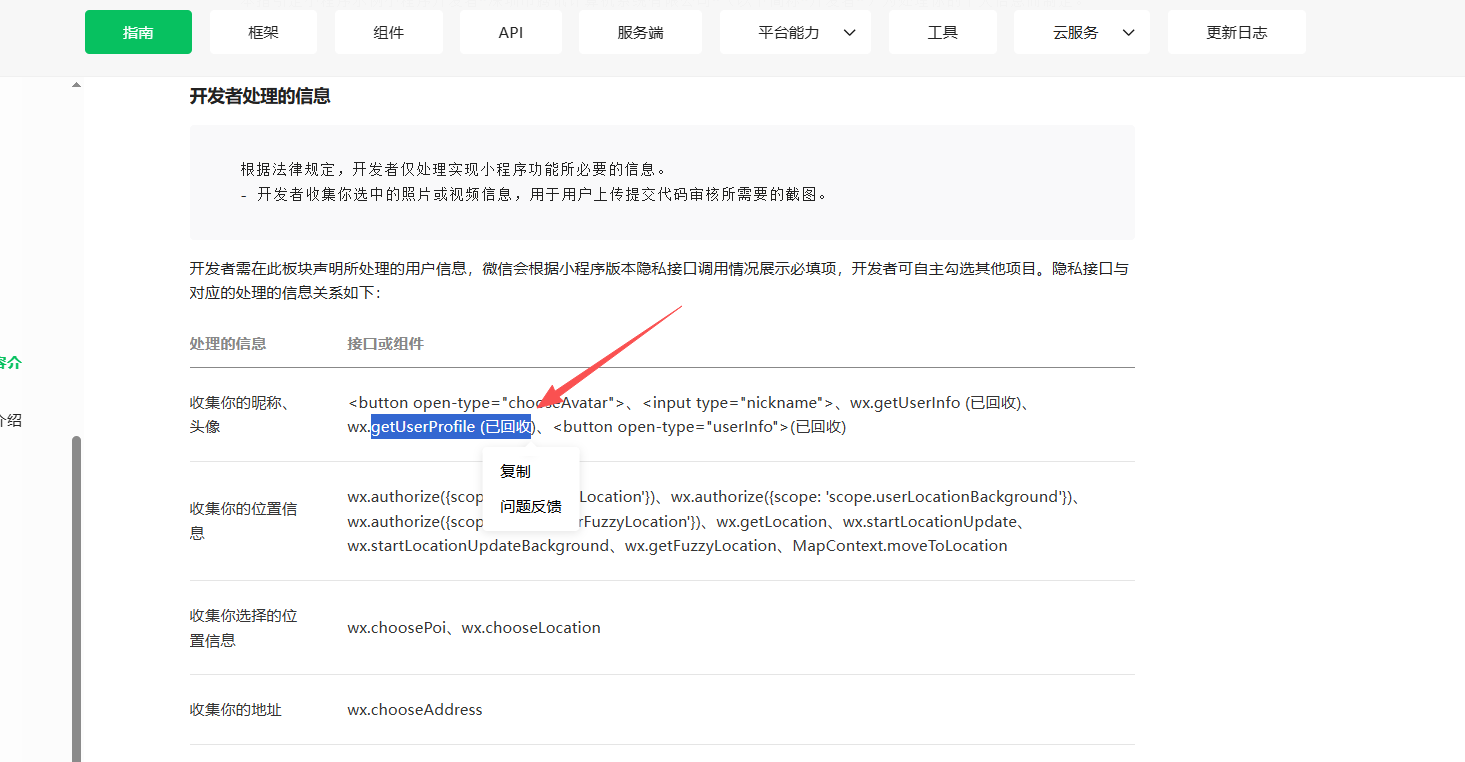
Task: Choose 复制 from the context menu
Action: [x=515, y=471]
